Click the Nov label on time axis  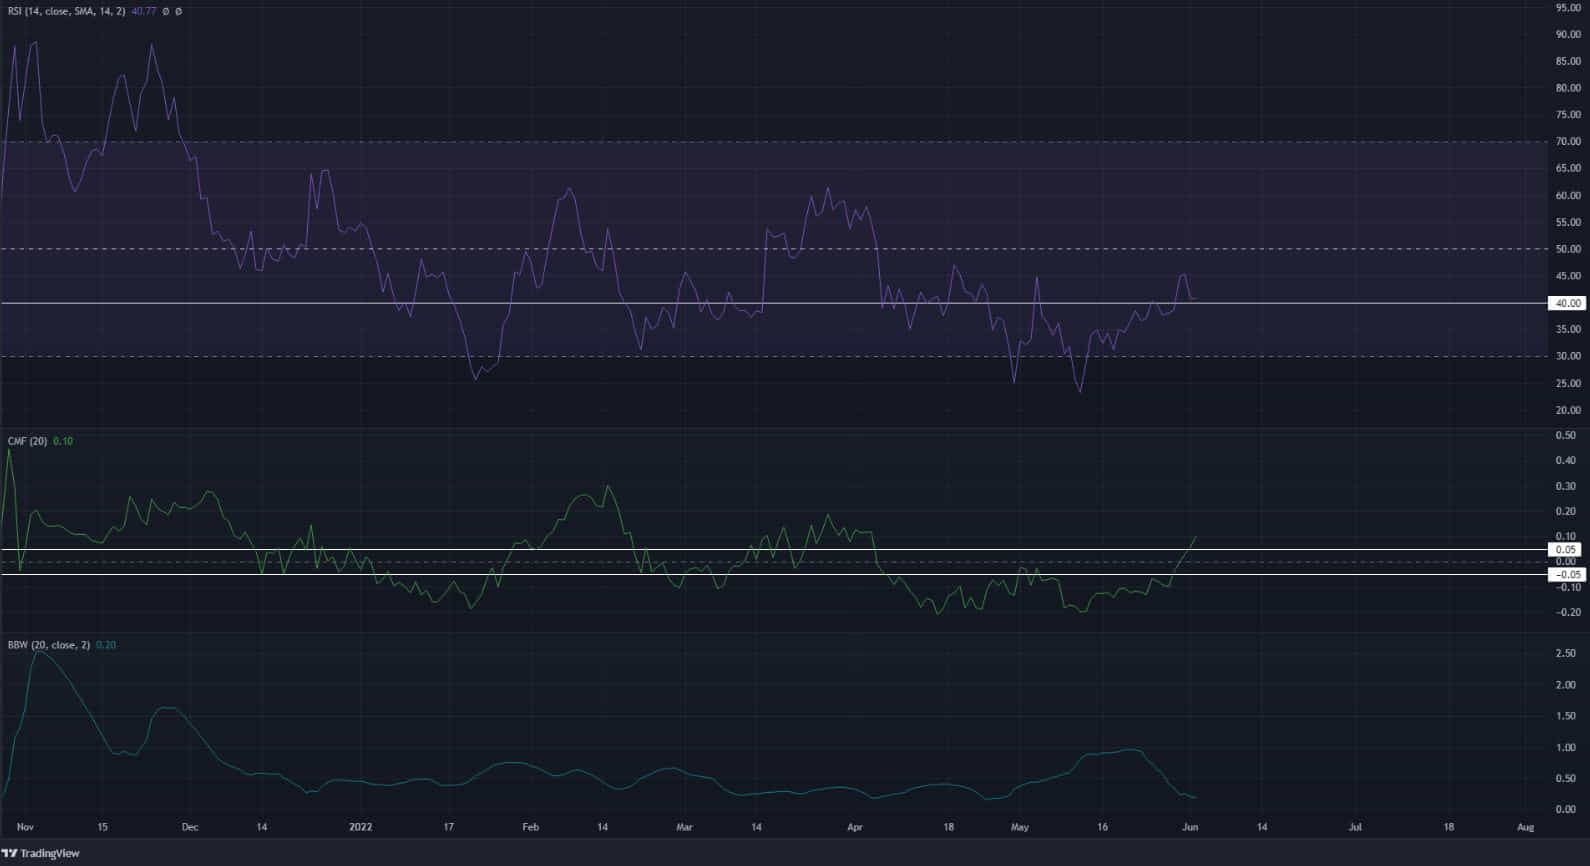pyautogui.click(x=26, y=827)
